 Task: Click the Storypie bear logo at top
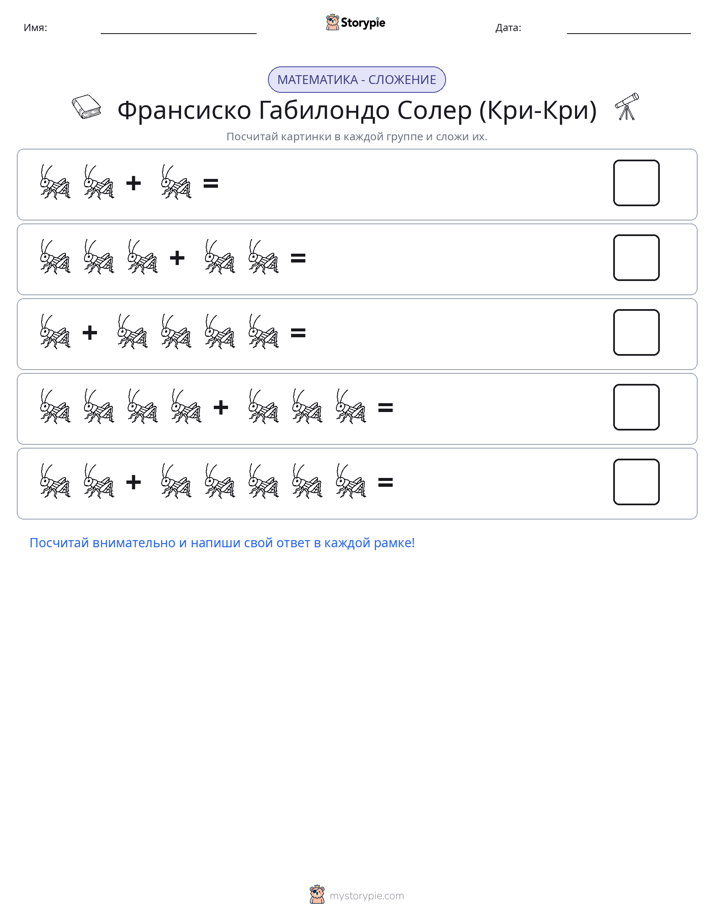click(332, 22)
